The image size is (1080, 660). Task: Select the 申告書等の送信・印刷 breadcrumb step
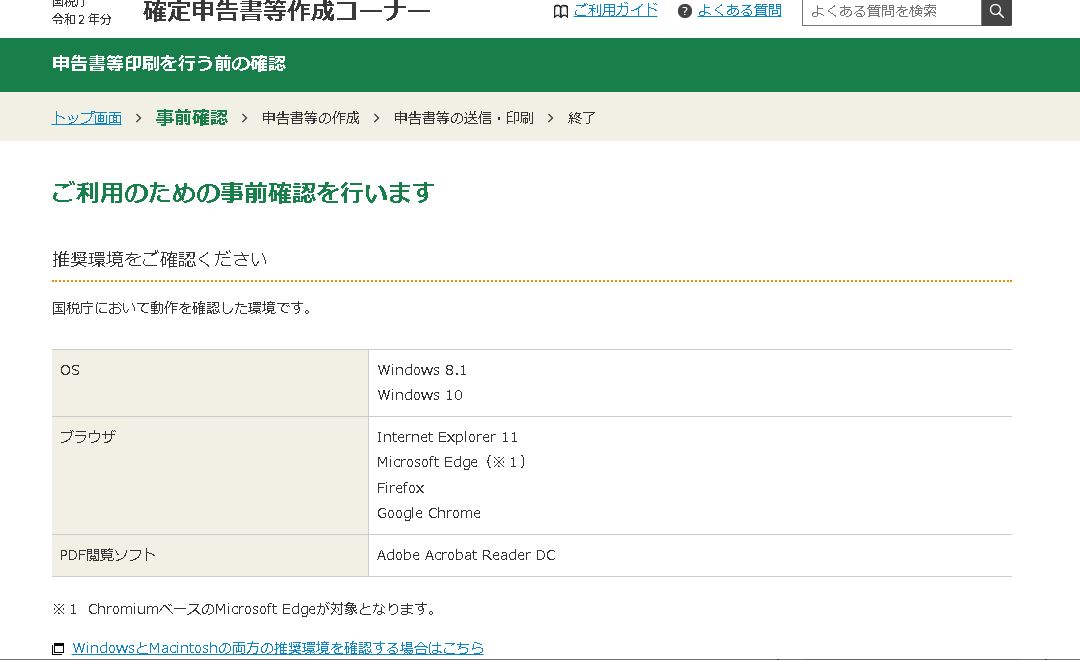(463, 118)
